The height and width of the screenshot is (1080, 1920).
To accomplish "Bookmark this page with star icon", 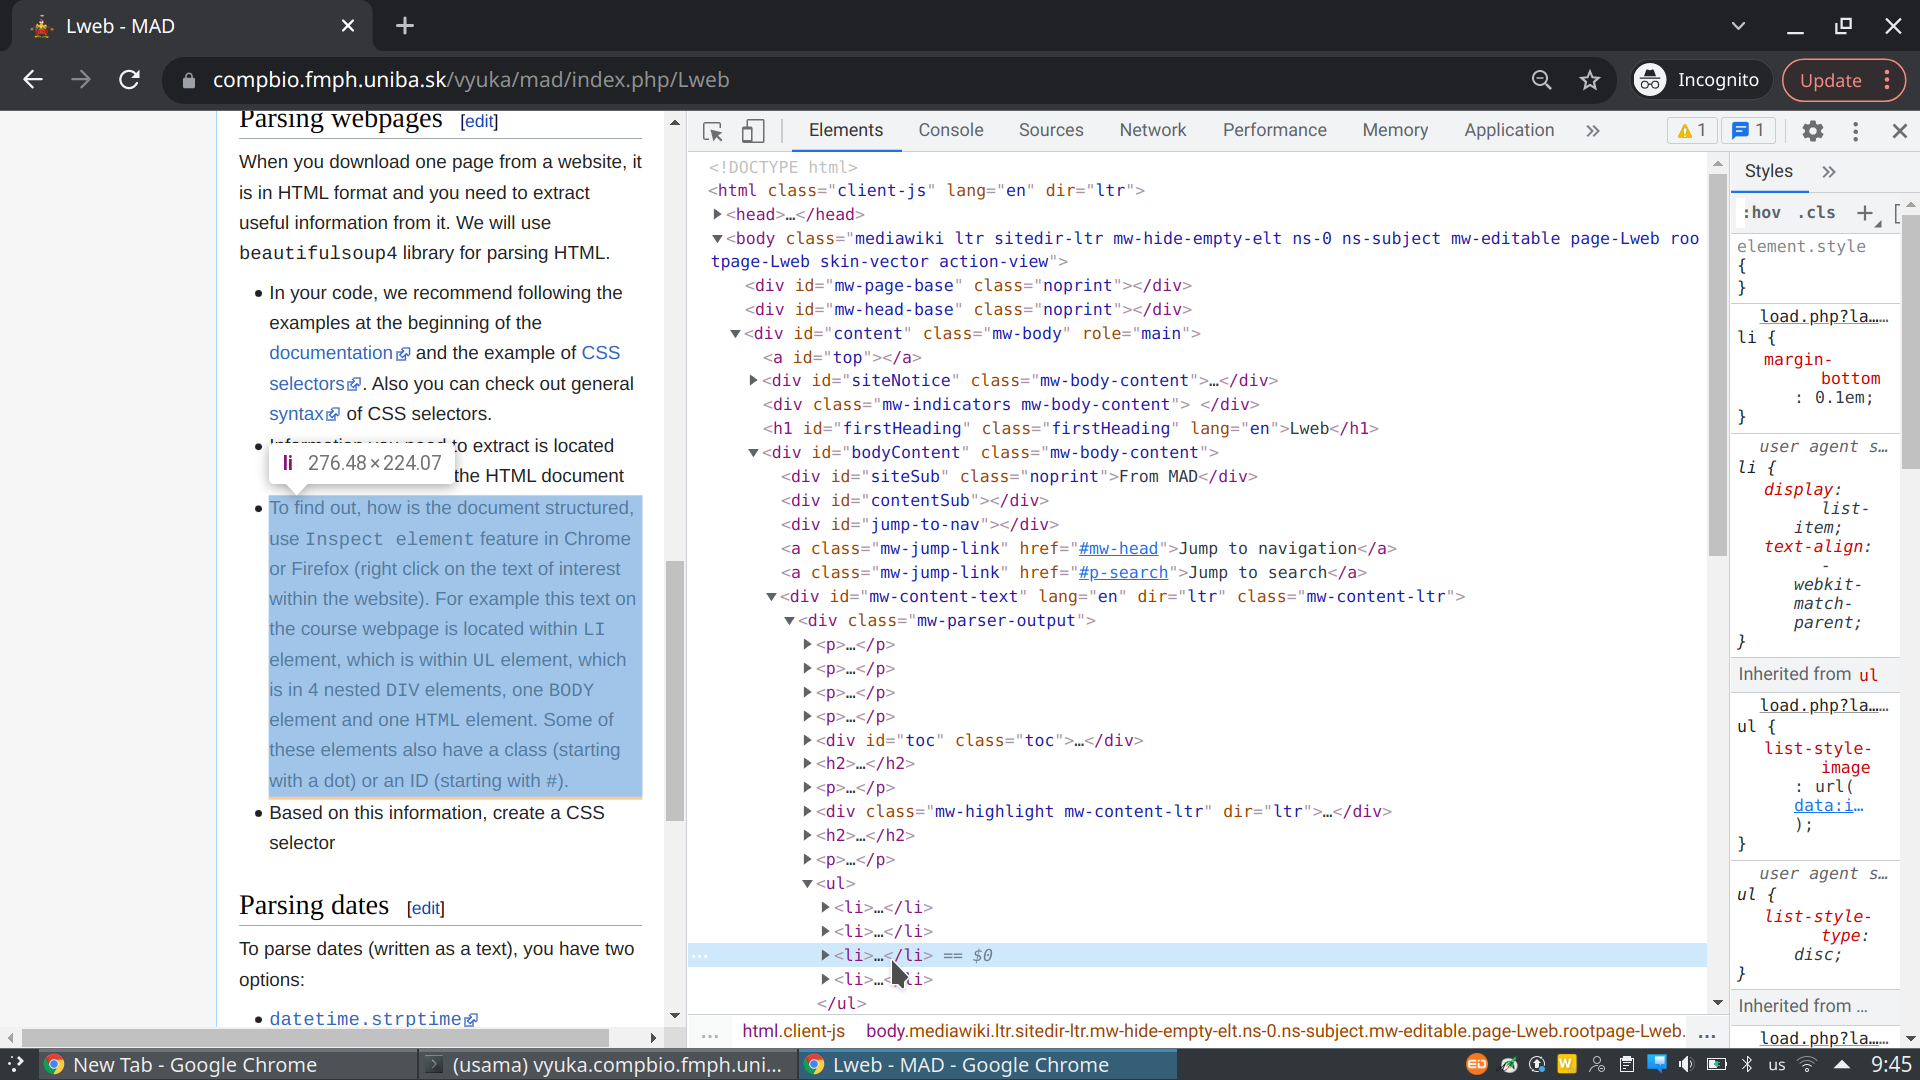I will coord(1589,80).
